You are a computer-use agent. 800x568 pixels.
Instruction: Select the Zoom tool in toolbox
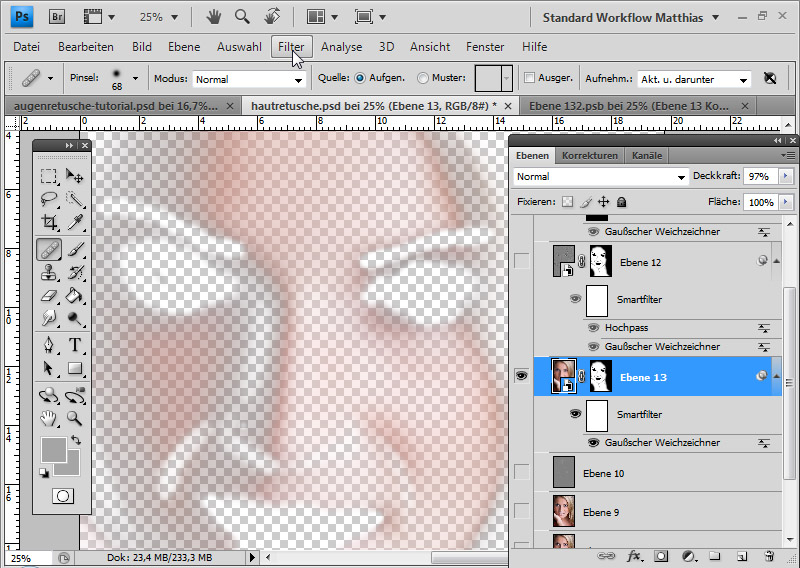[x=74, y=418]
